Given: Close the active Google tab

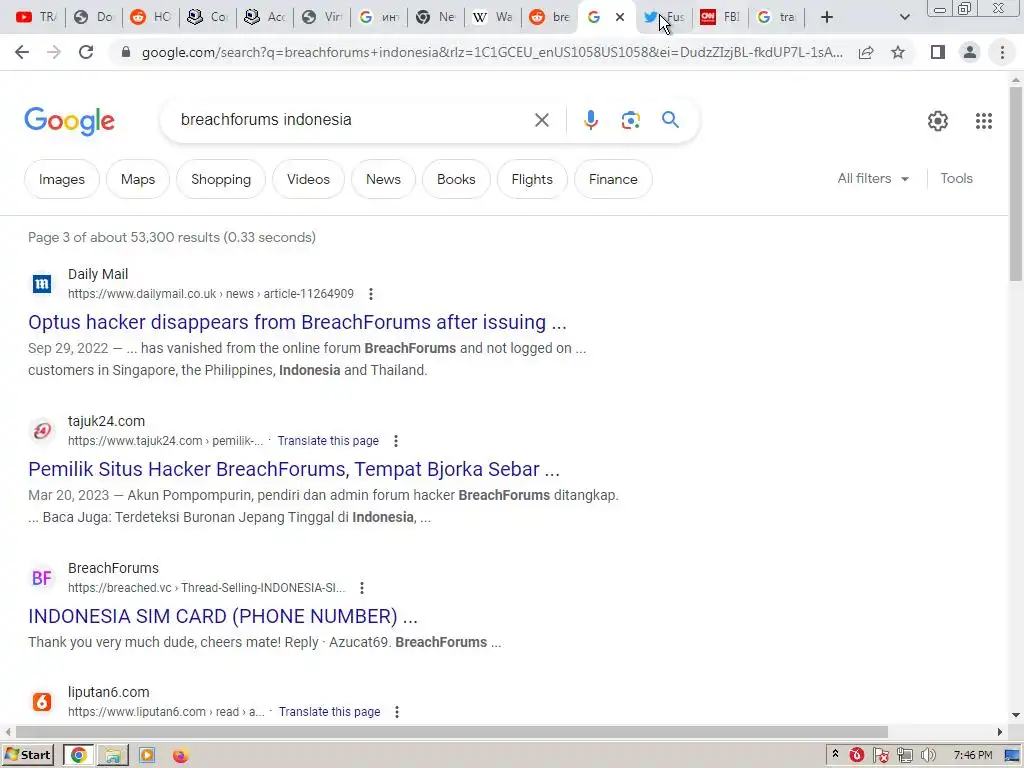Looking at the screenshot, I should click(620, 18).
